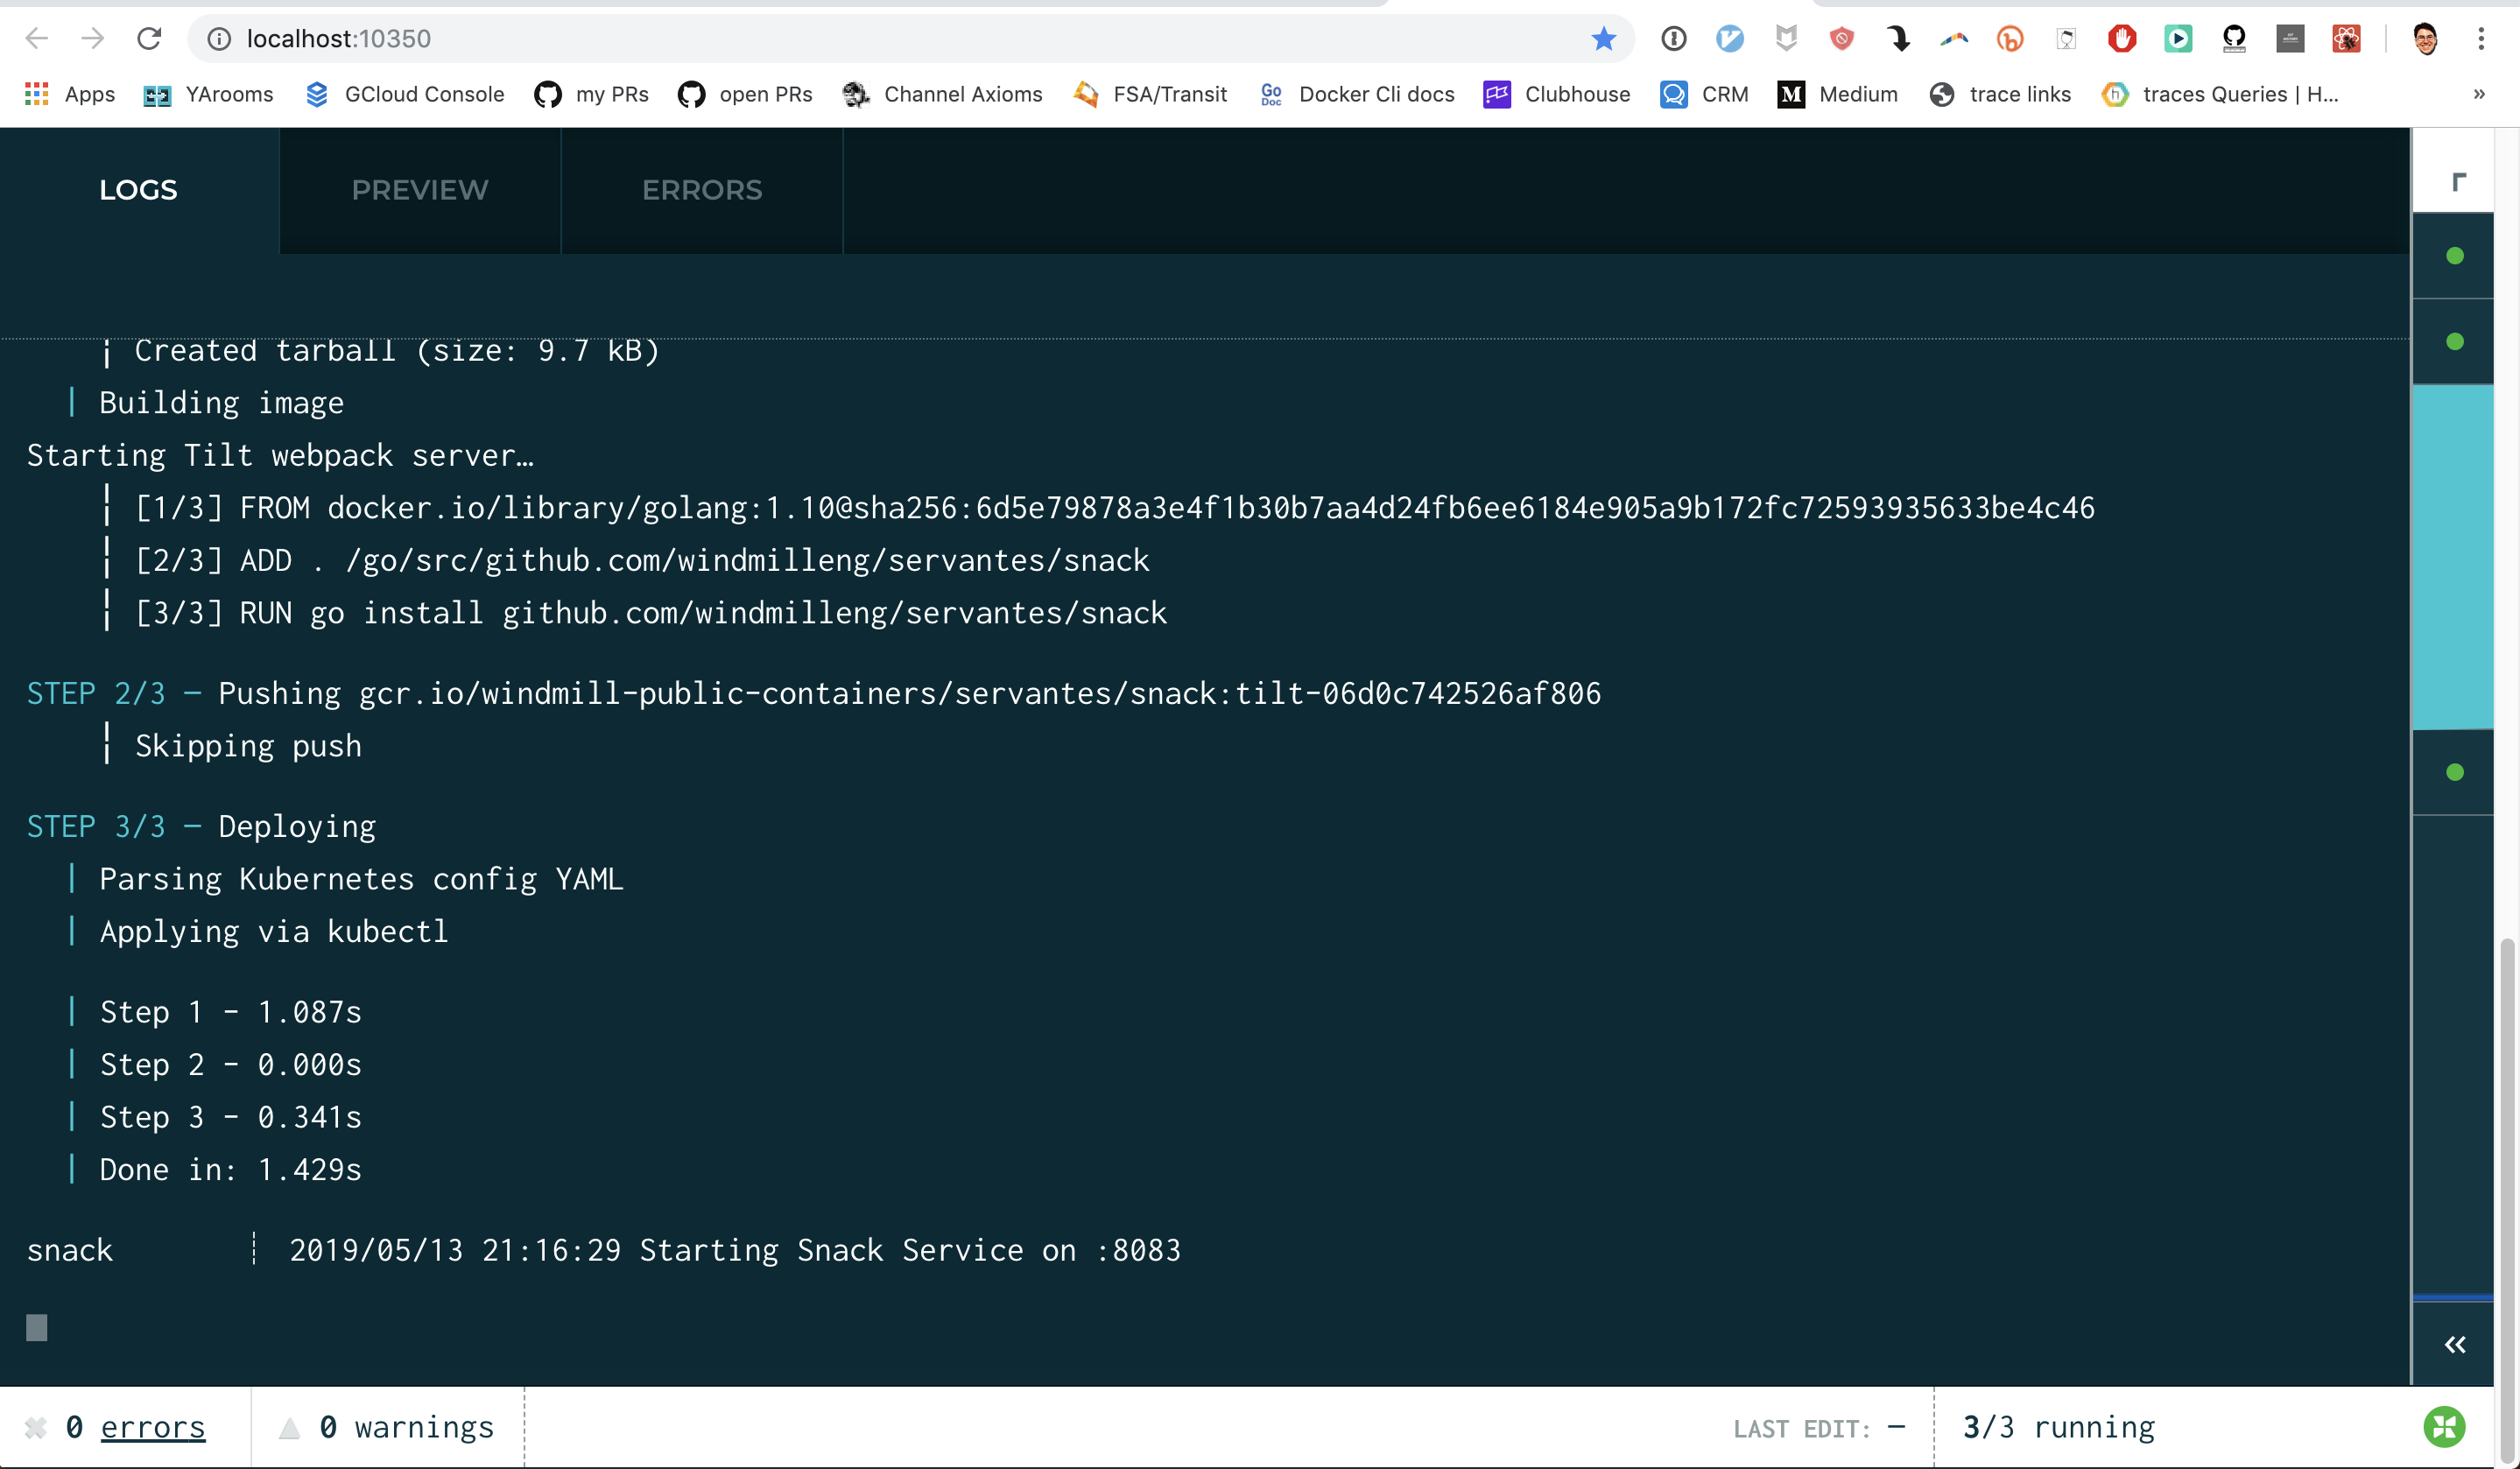
Task: Open the Apps bookmark
Action: click(x=70, y=94)
